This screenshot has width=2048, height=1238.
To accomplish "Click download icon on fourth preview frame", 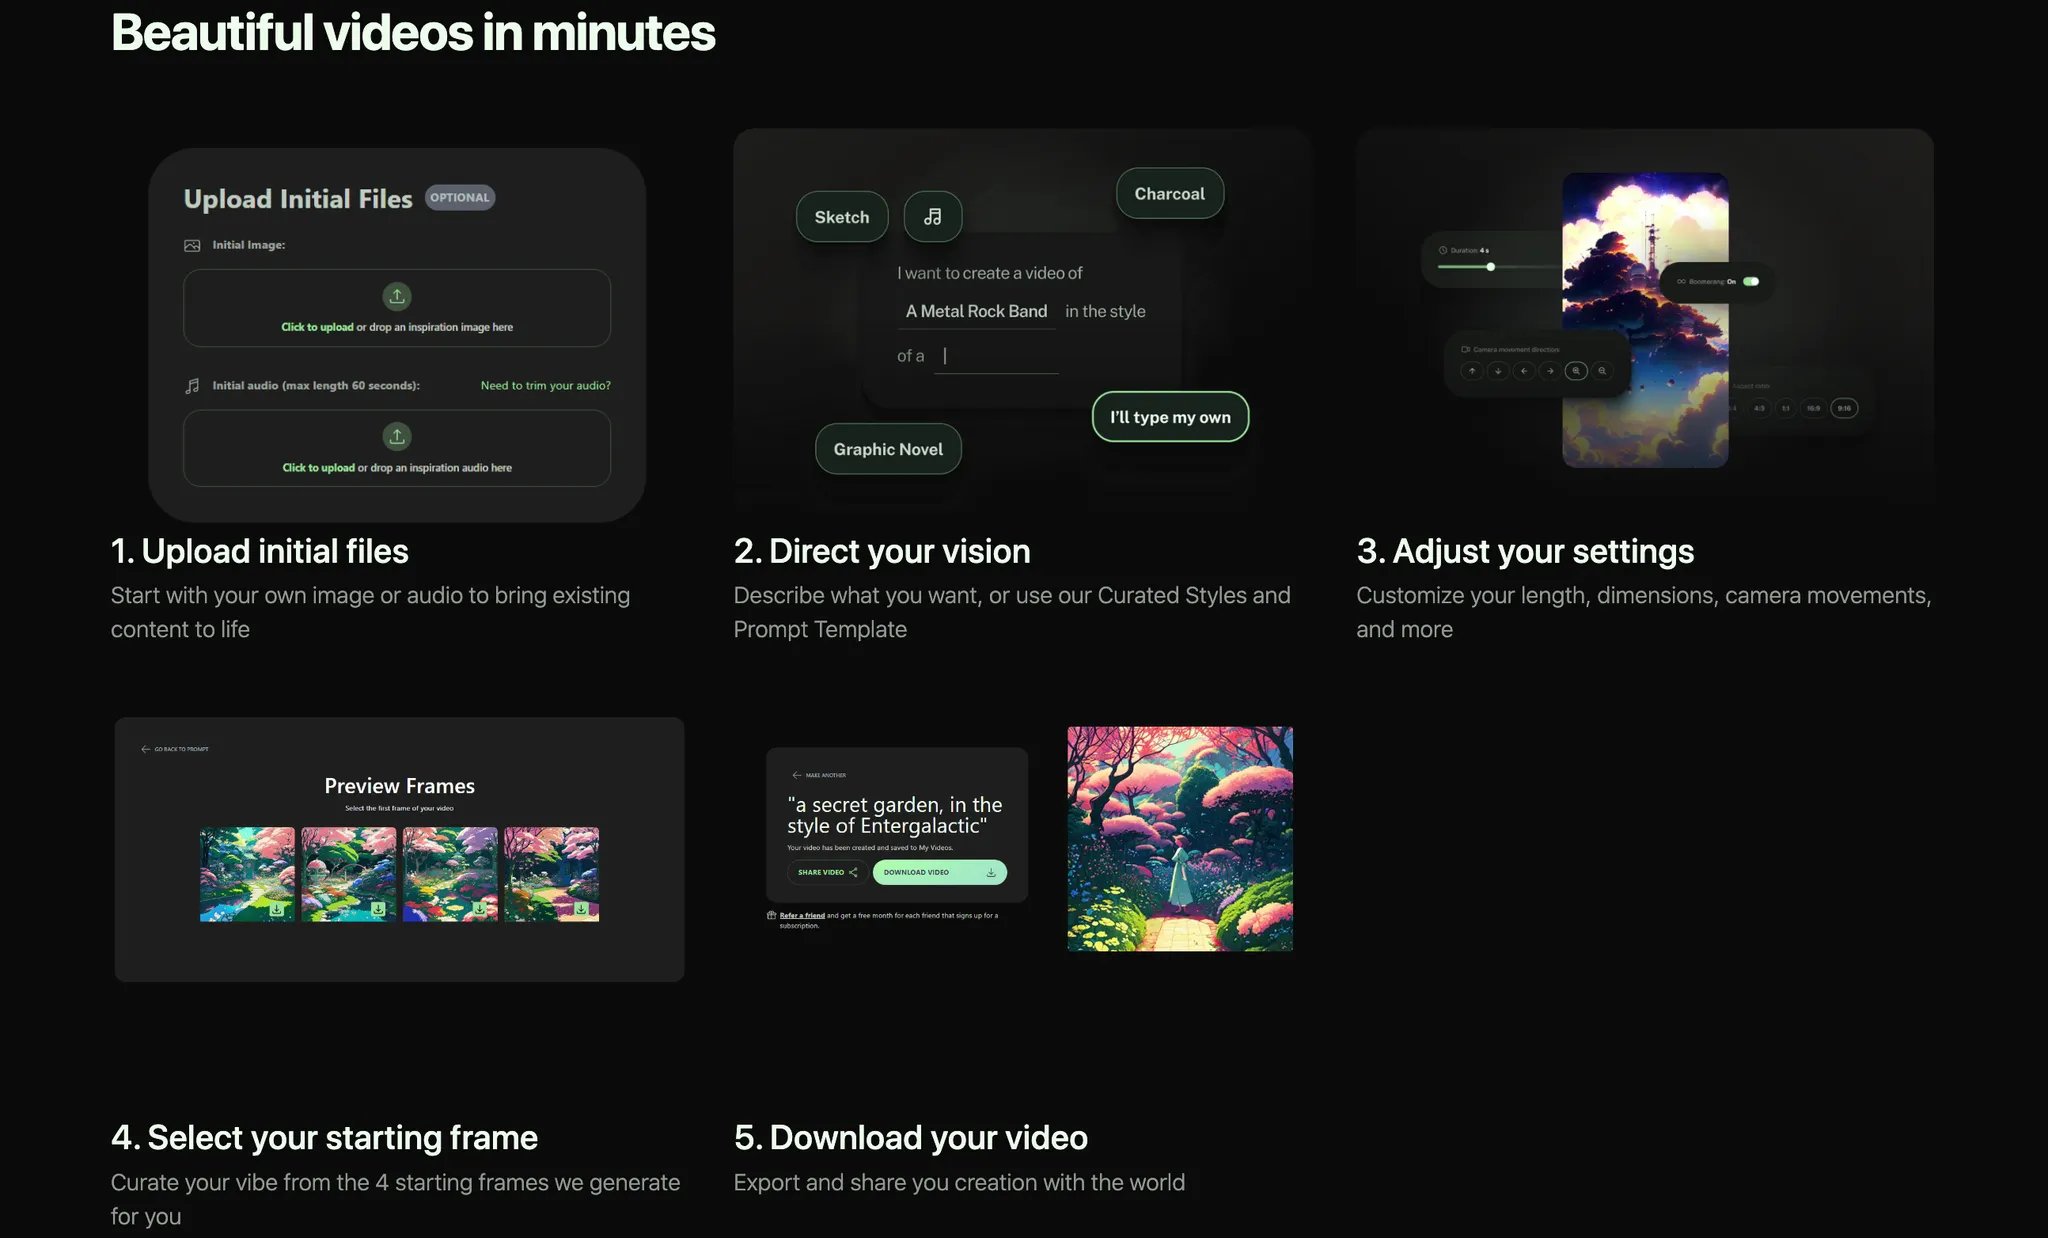I will (x=581, y=909).
